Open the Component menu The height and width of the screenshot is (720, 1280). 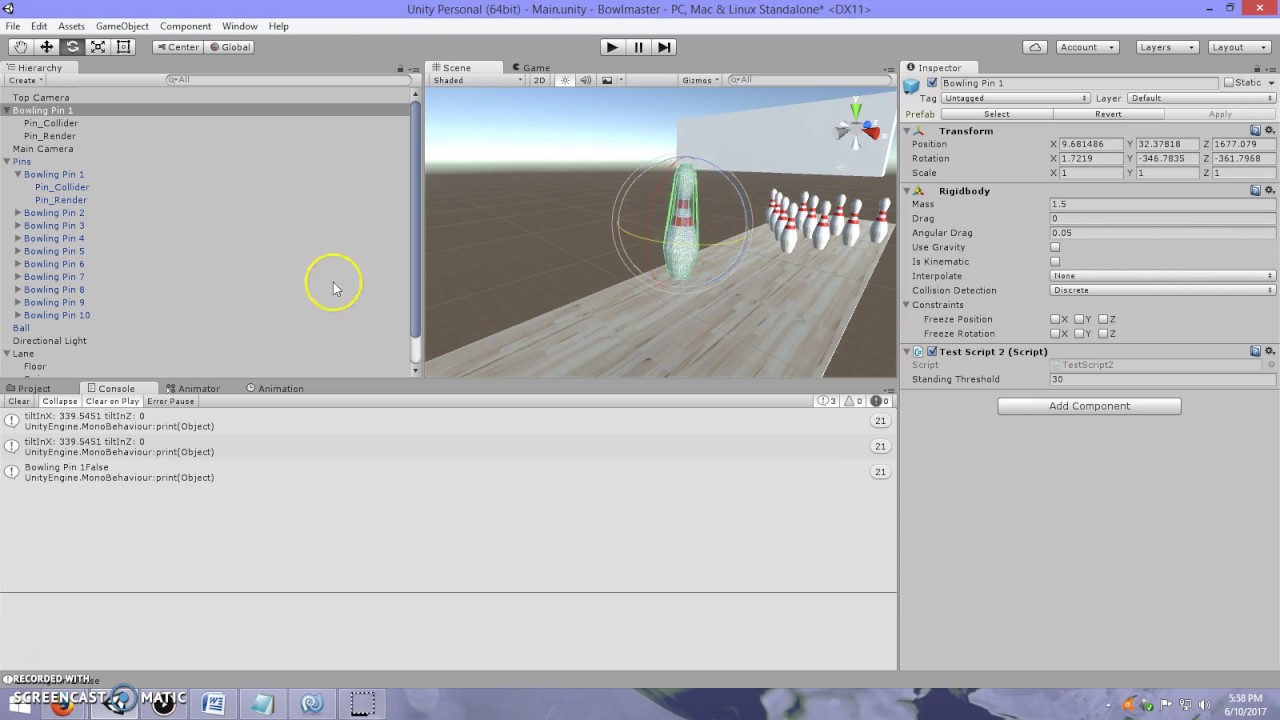tap(185, 26)
